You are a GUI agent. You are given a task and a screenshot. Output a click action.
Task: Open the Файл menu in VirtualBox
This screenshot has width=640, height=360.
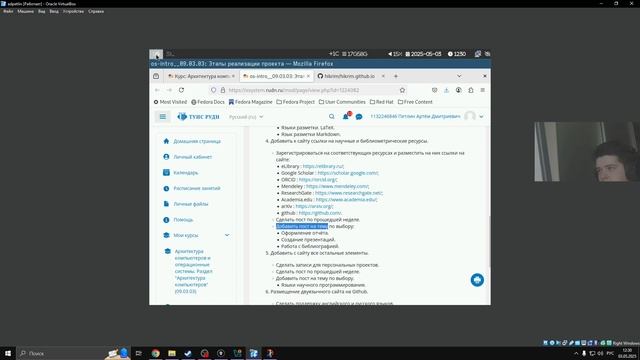8,11
